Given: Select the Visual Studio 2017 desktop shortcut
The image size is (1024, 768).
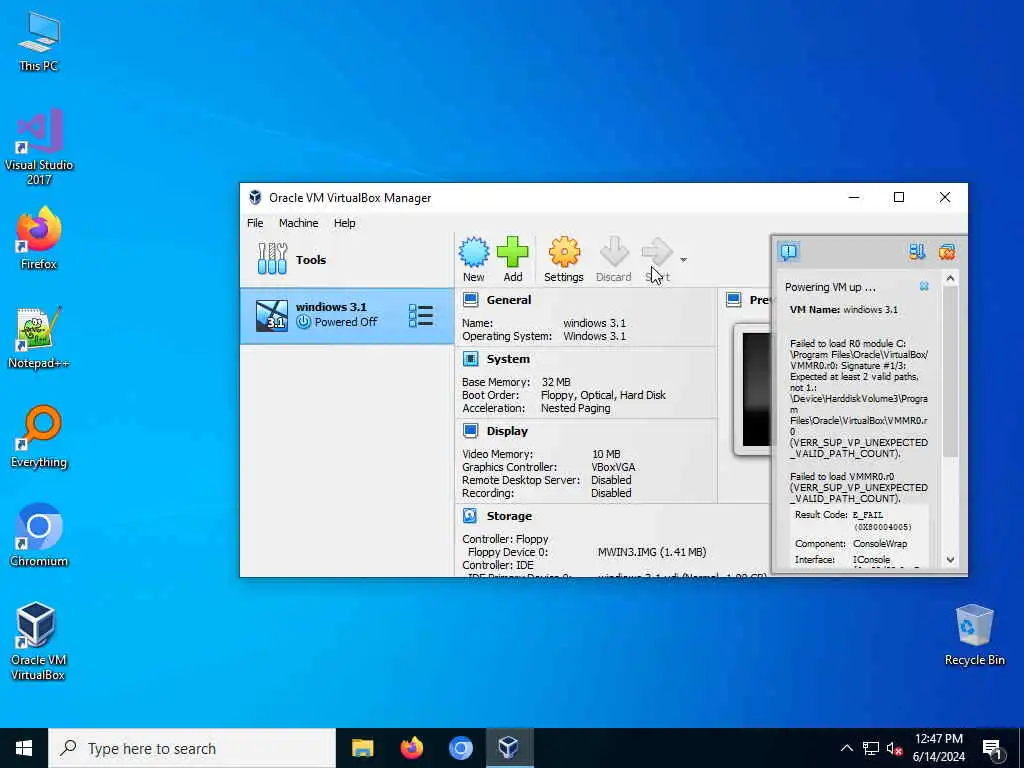Looking at the screenshot, I should (39, 147).
